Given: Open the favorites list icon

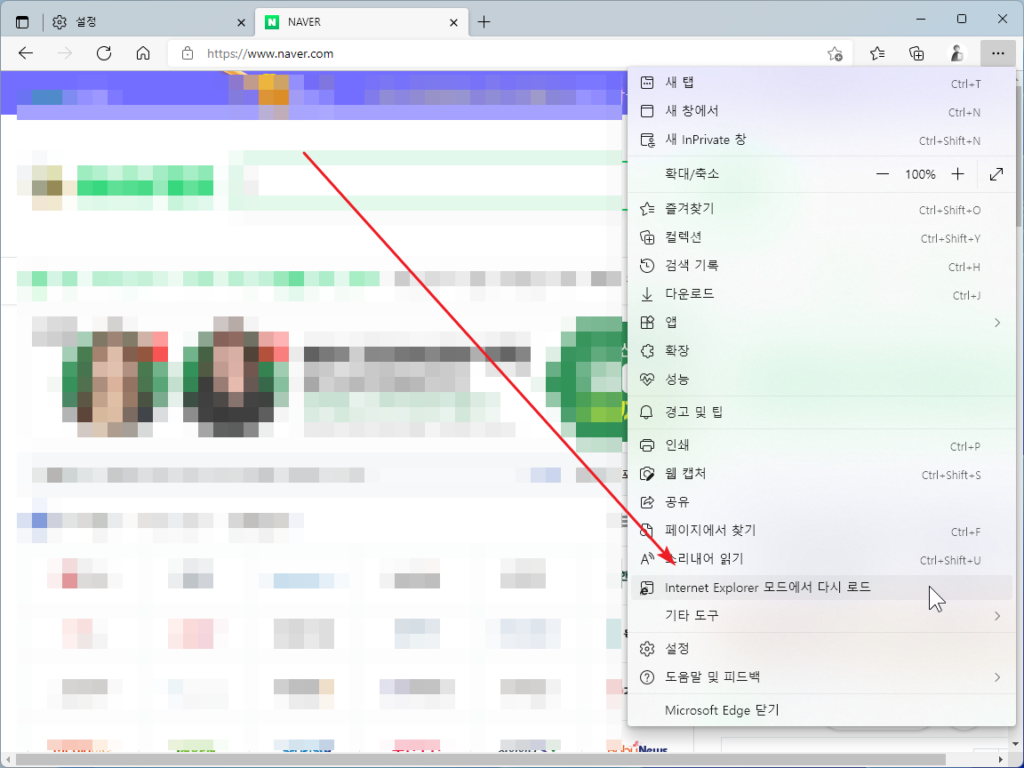Looking at the screenshot, I should coord(876,54).
